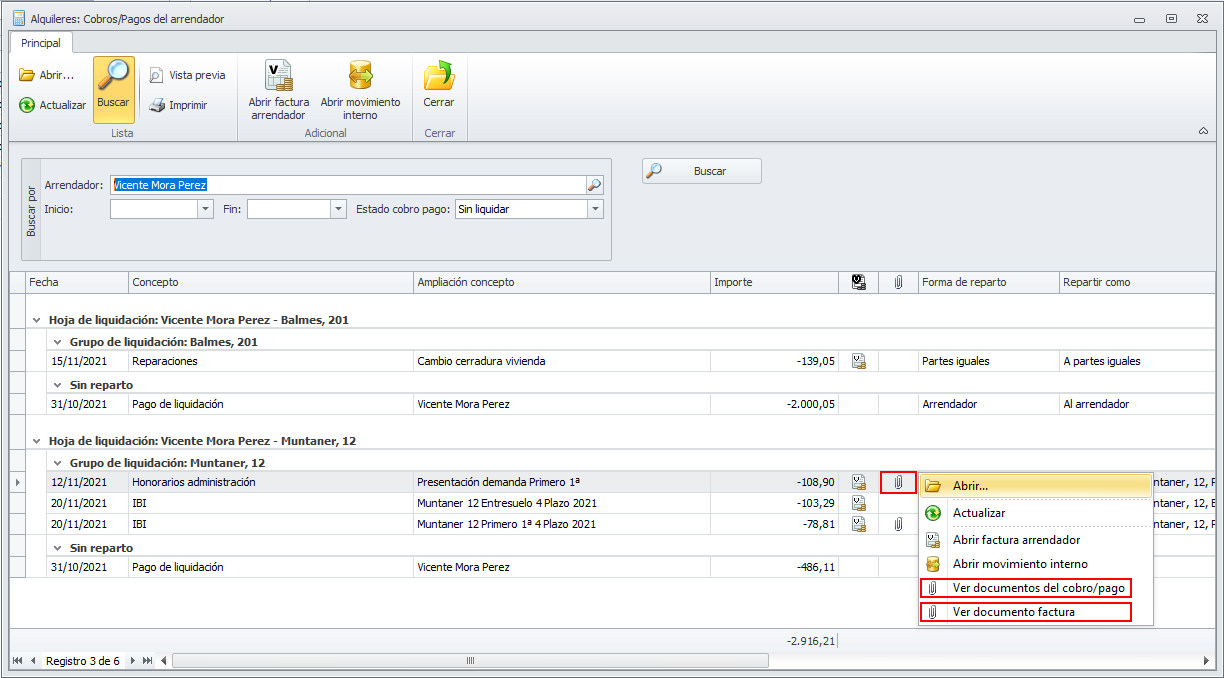Sort by Ampliación concepto column header

coord(562,282)
